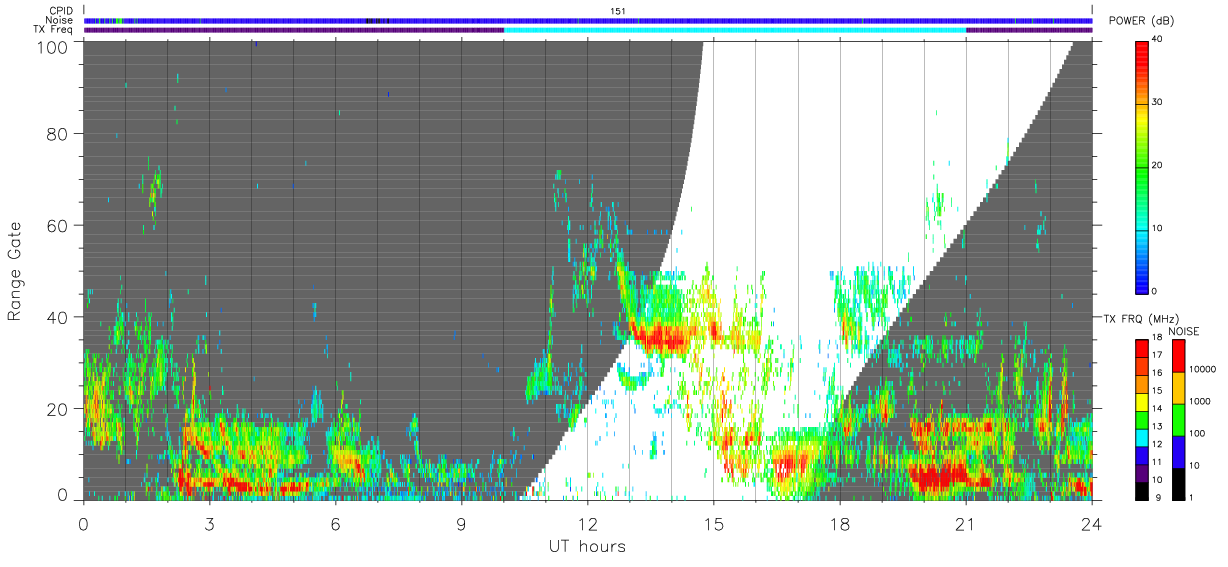Click the x-axis tick label '15'
The height and width of the screenshot is (567, 1228).
pos(714,523)
